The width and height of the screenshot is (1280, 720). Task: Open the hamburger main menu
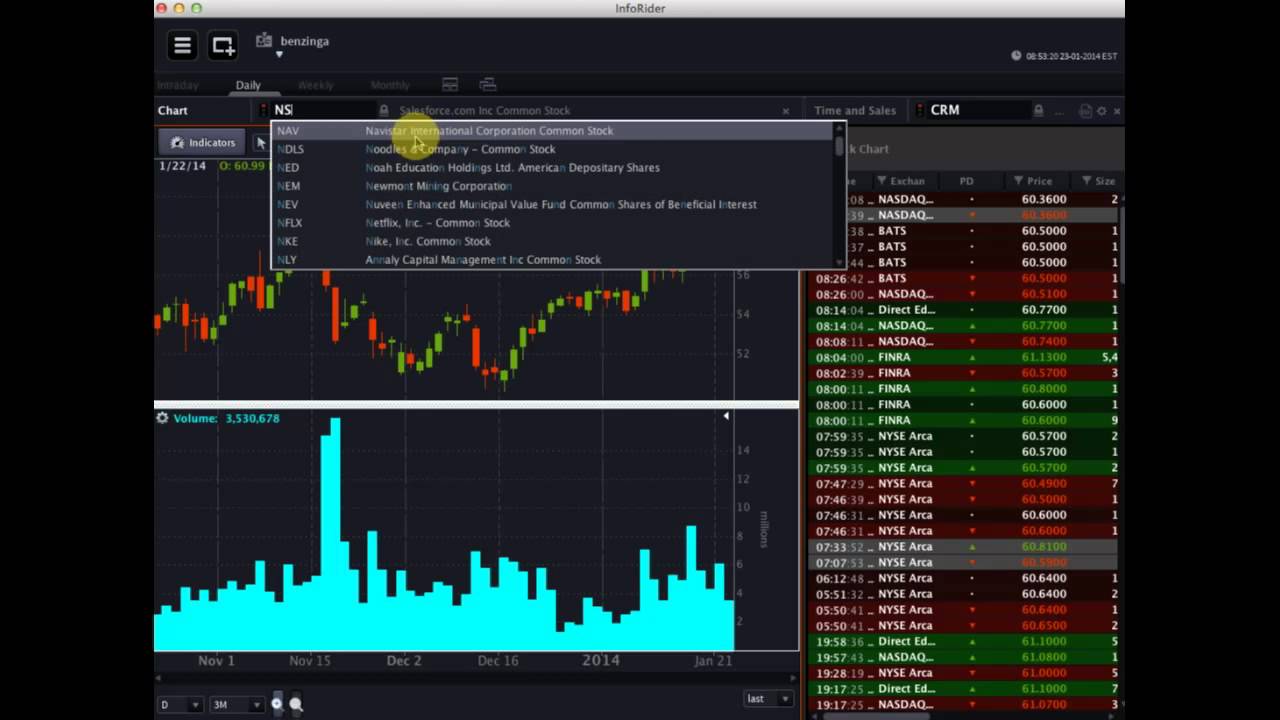[182, 45]
